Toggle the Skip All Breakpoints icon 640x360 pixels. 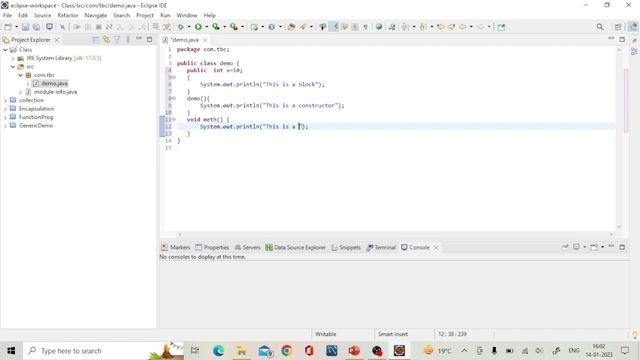(x=62, y=27)
